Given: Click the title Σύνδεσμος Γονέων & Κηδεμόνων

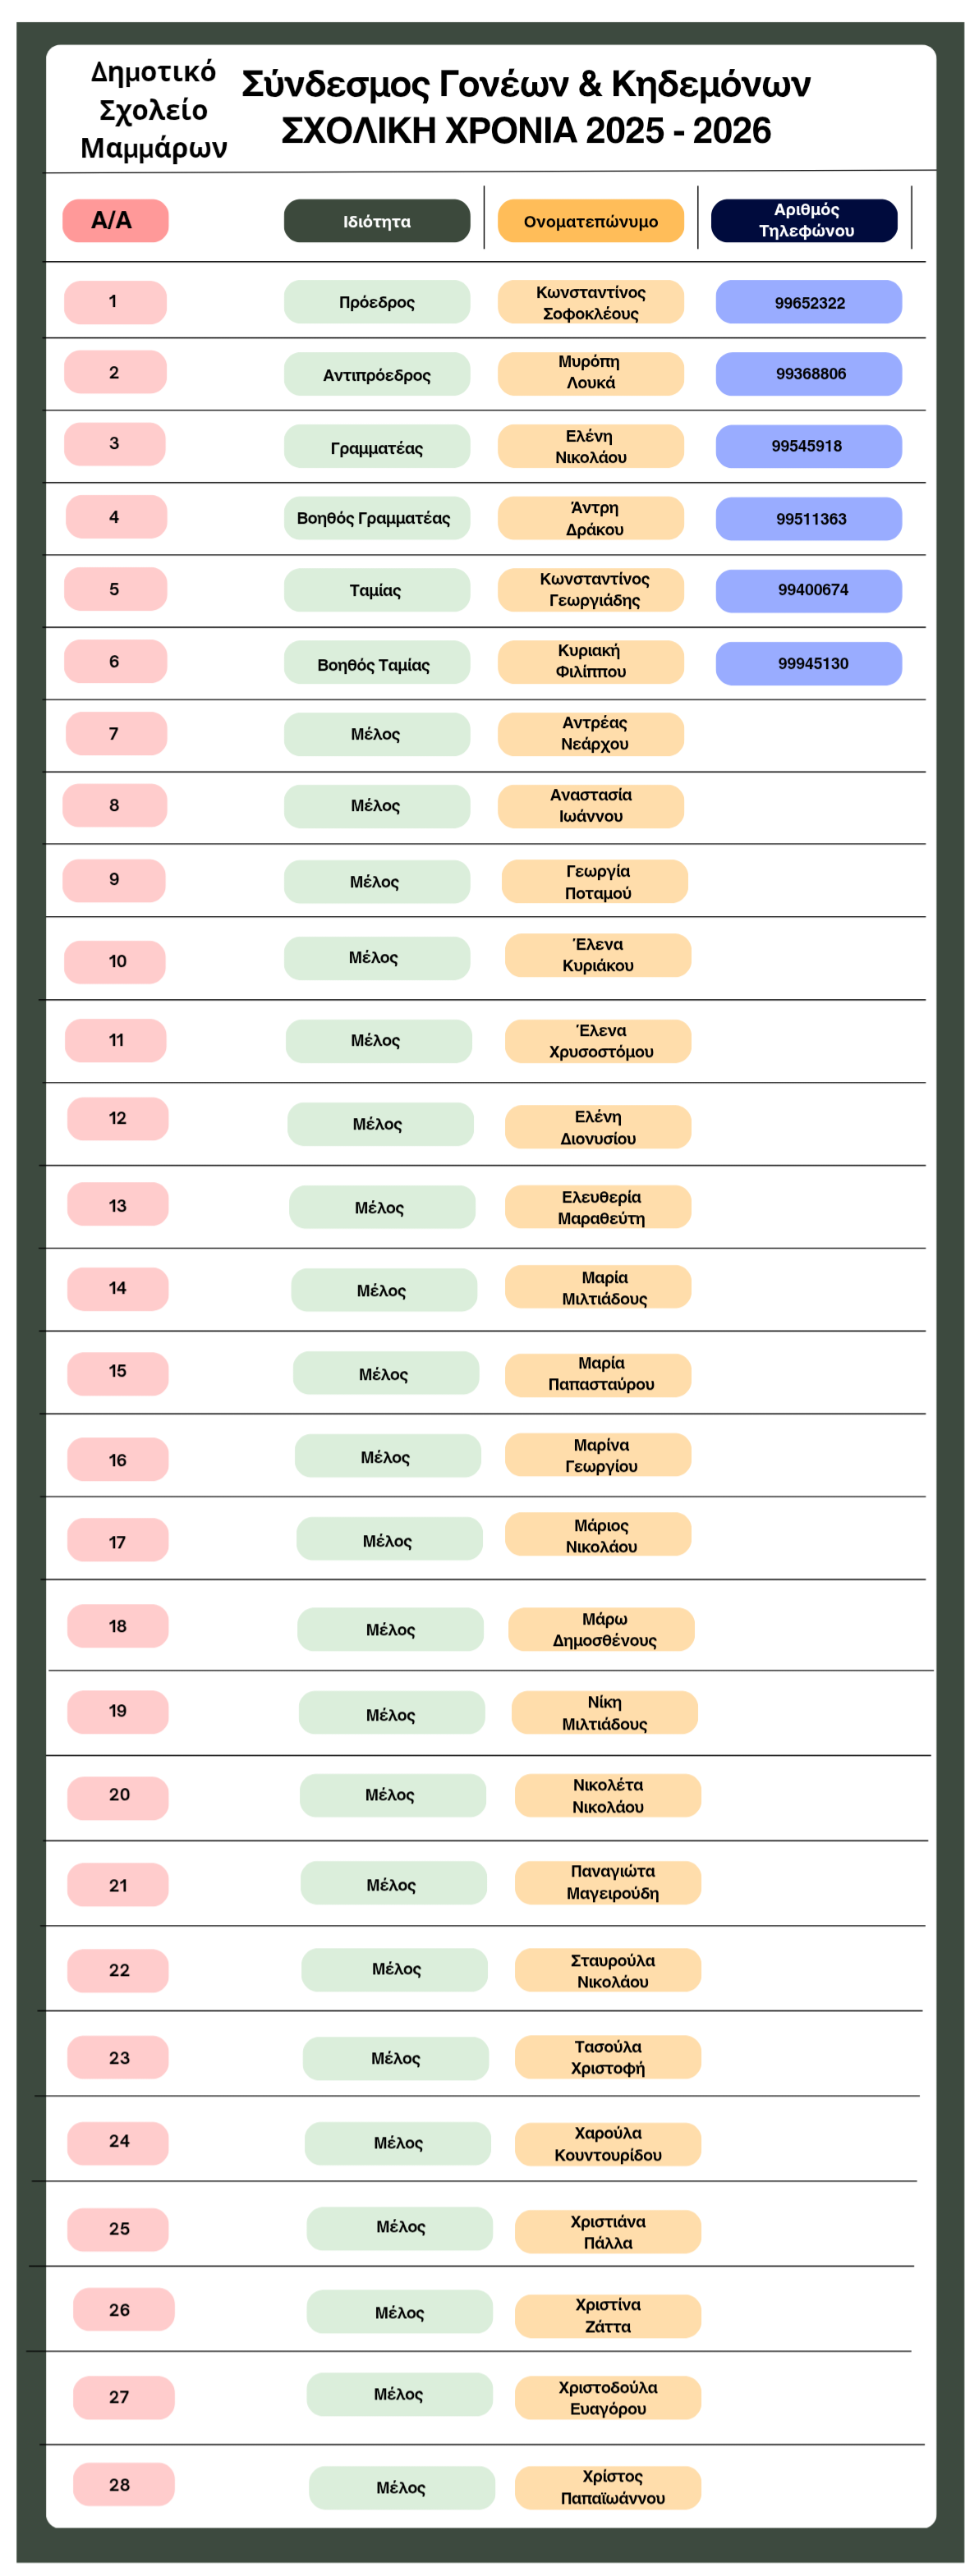Looking at the screenshot, I should tap(526, 84).
